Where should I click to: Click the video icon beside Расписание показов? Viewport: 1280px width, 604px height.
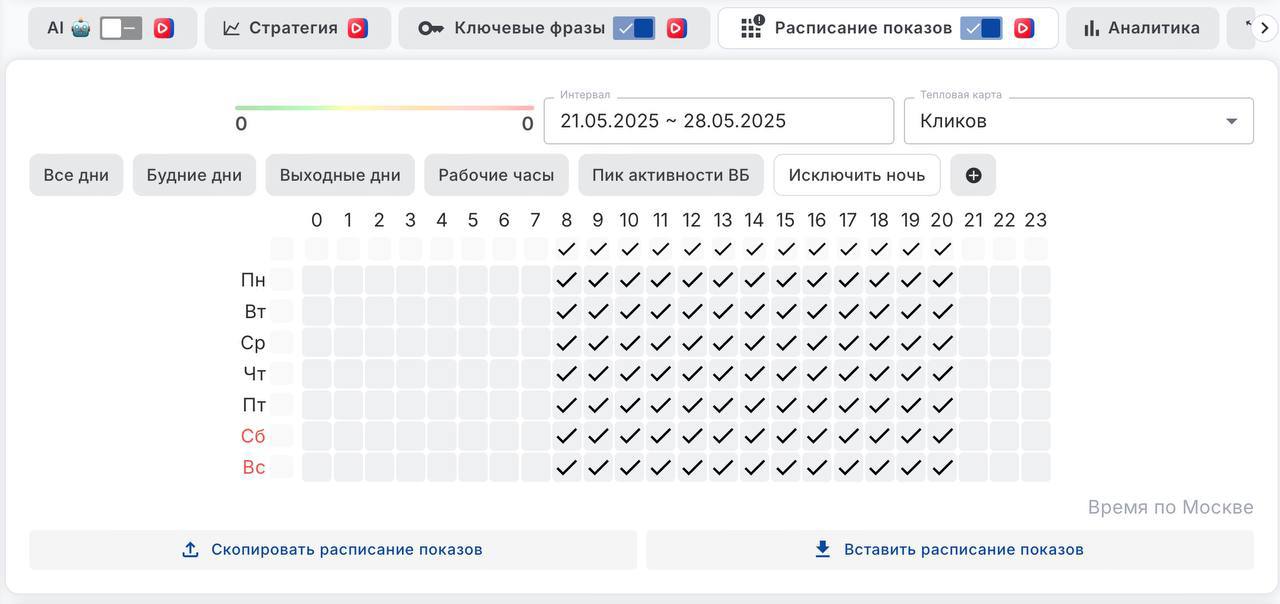pos(1023,28)
